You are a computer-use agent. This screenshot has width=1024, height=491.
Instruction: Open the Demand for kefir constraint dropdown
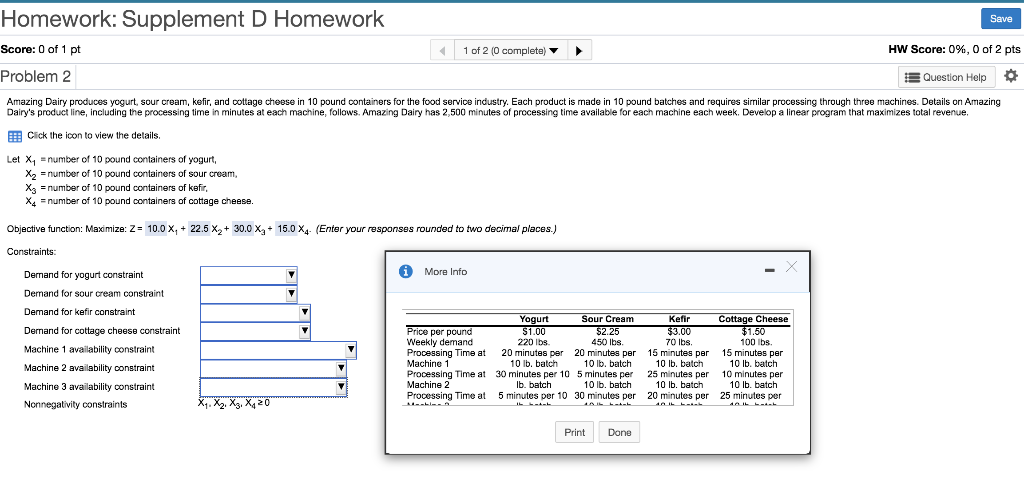pos(255,313)
